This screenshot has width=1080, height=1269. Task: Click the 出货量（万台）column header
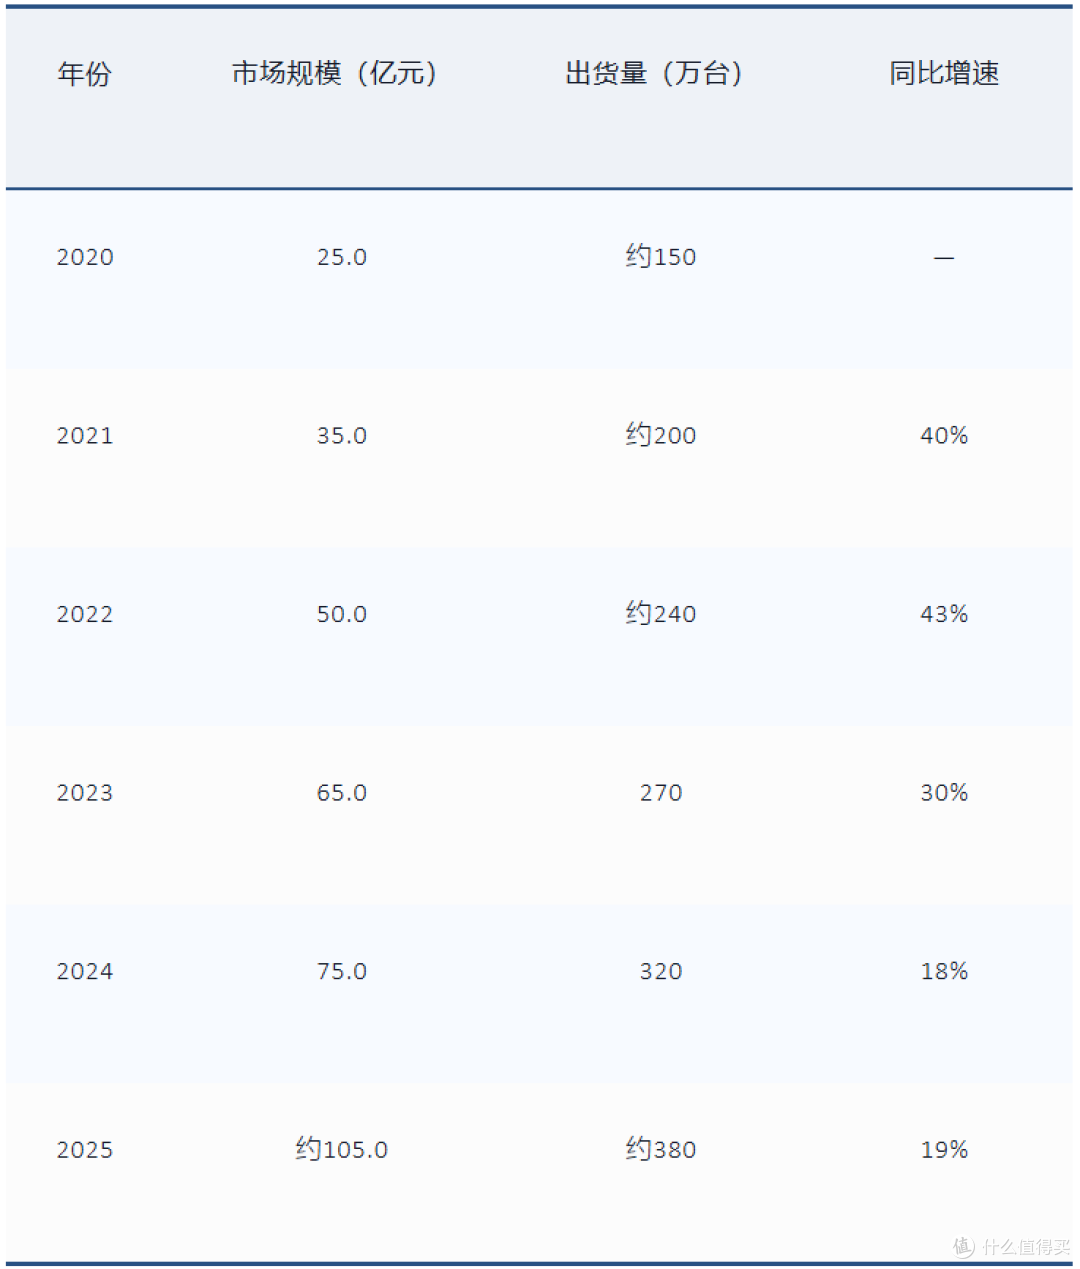[654, 73]
